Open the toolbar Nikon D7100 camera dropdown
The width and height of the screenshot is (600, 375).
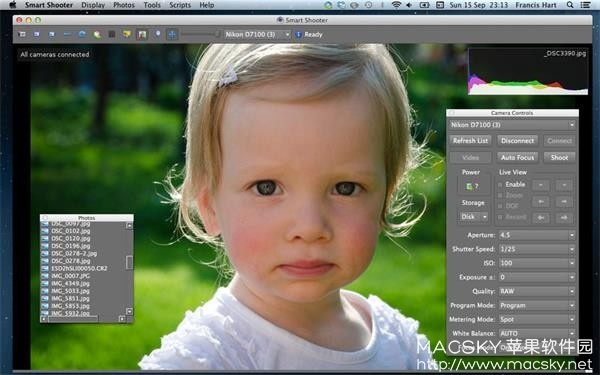point(257,34)
